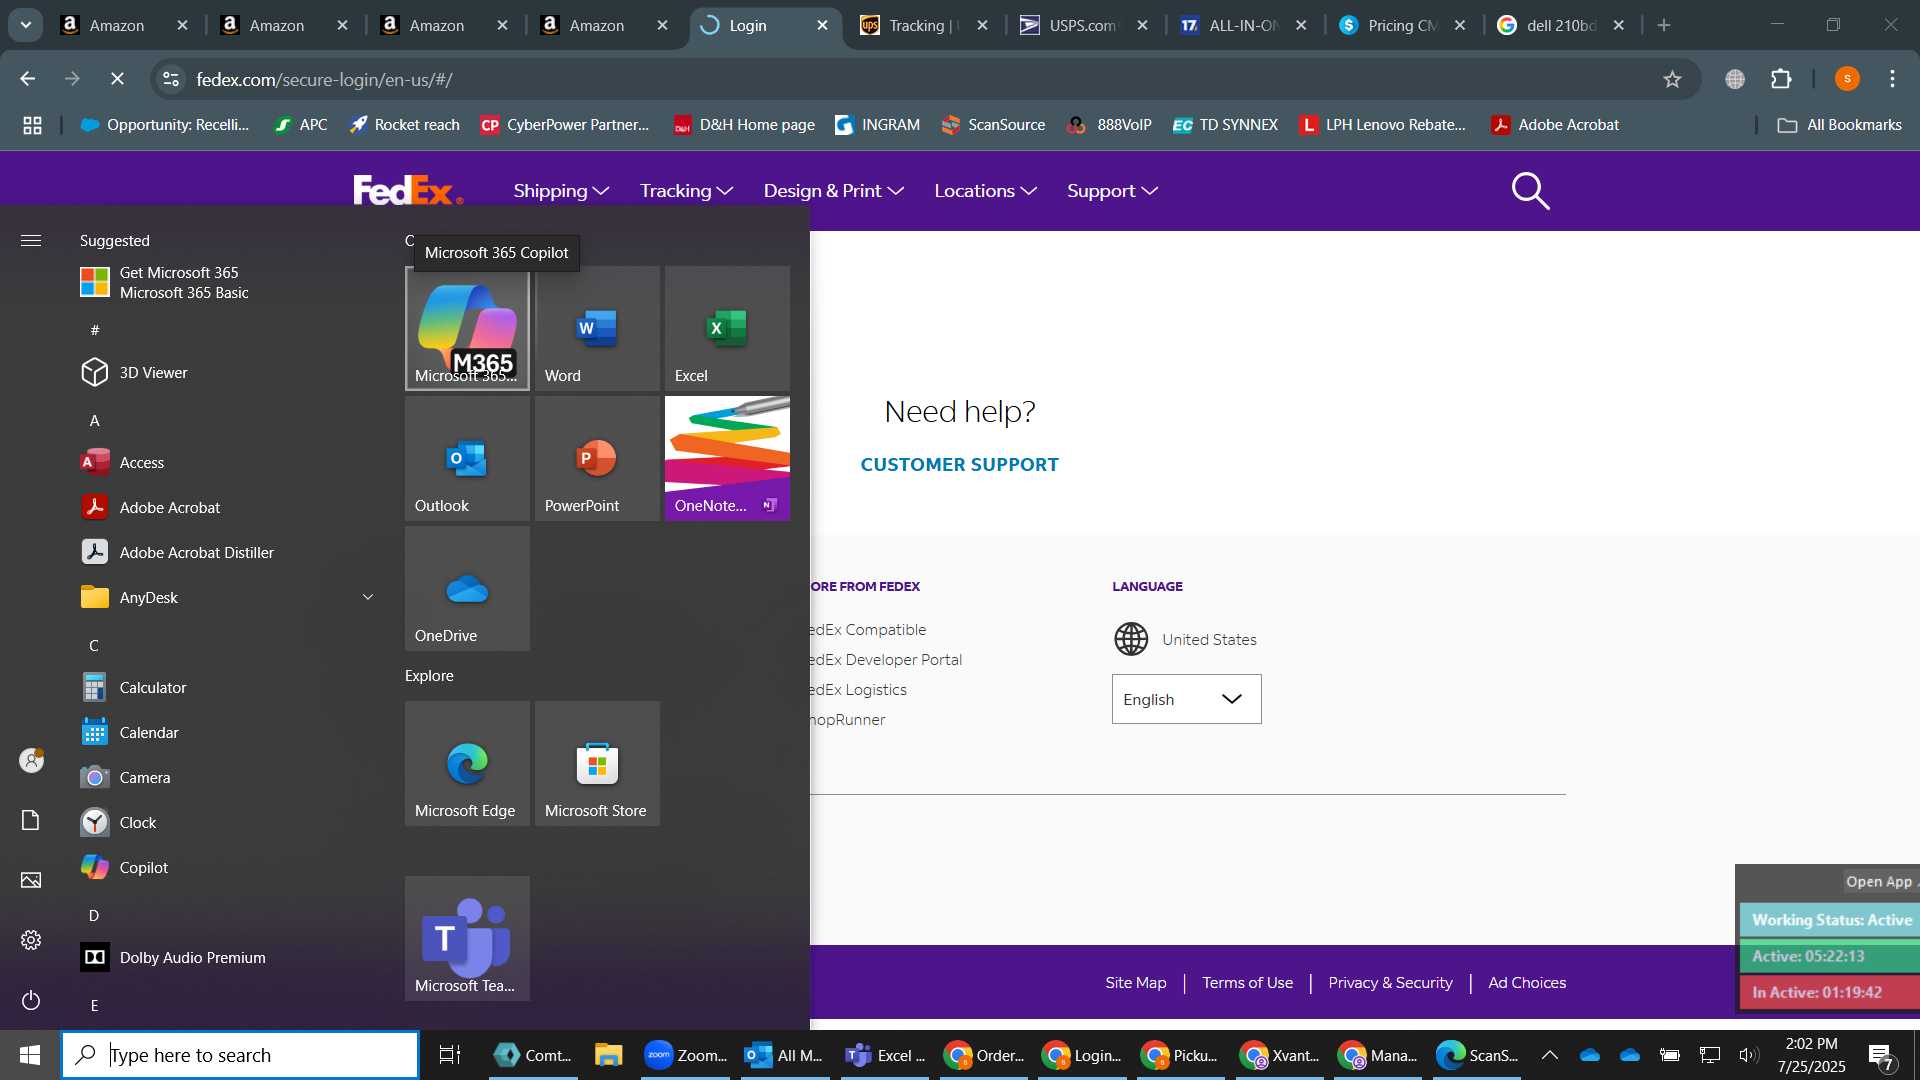Launch Excel from the Start tiles
This screenshot has height=1080, width=1920.
tap(727, 328)
